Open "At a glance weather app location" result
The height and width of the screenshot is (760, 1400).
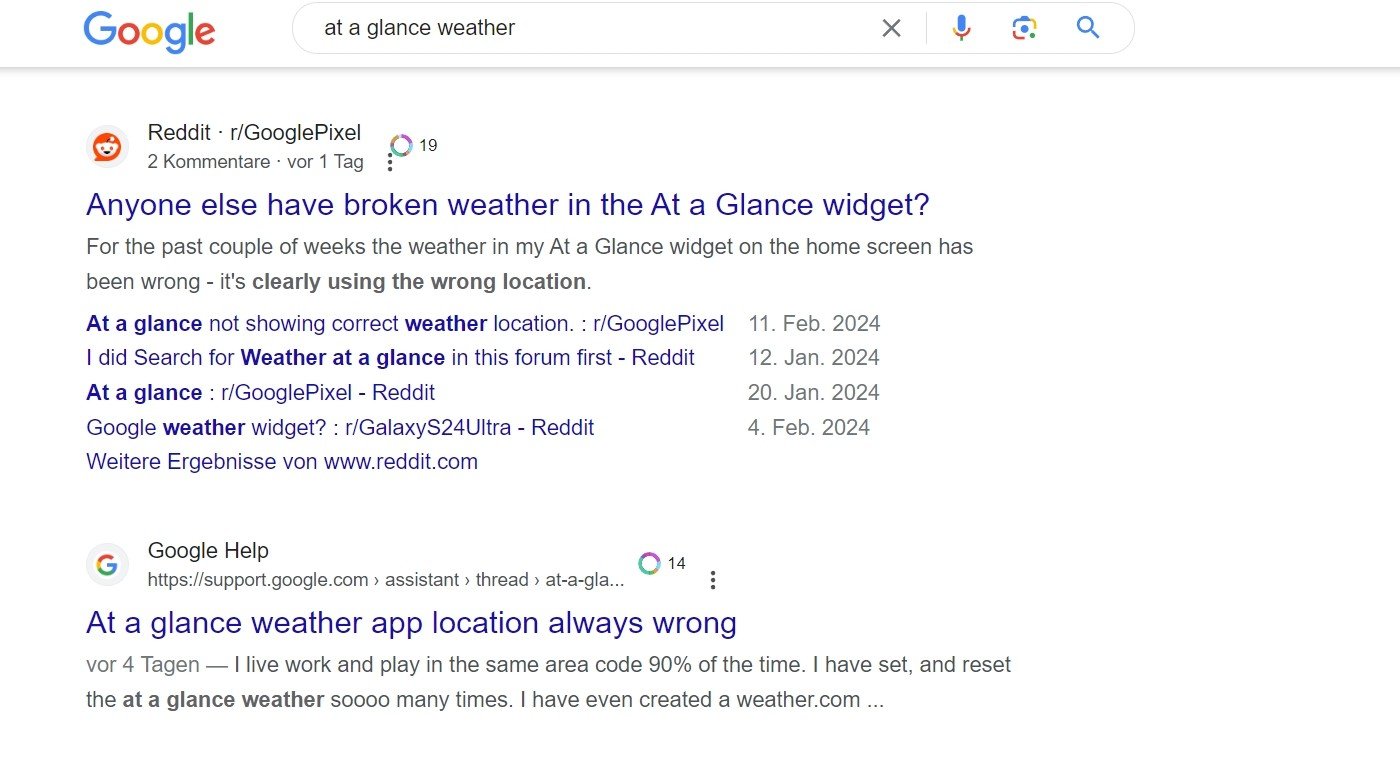pos(411,623)
